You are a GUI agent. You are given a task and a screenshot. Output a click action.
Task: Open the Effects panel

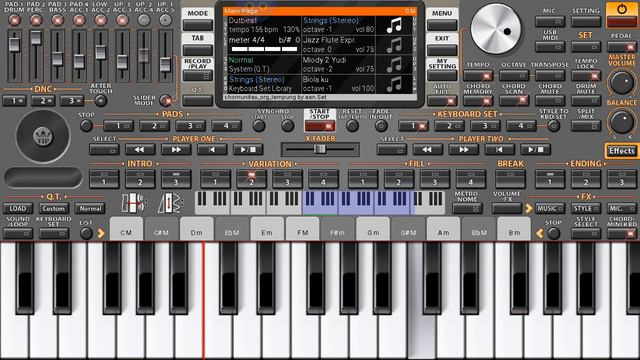622,151
